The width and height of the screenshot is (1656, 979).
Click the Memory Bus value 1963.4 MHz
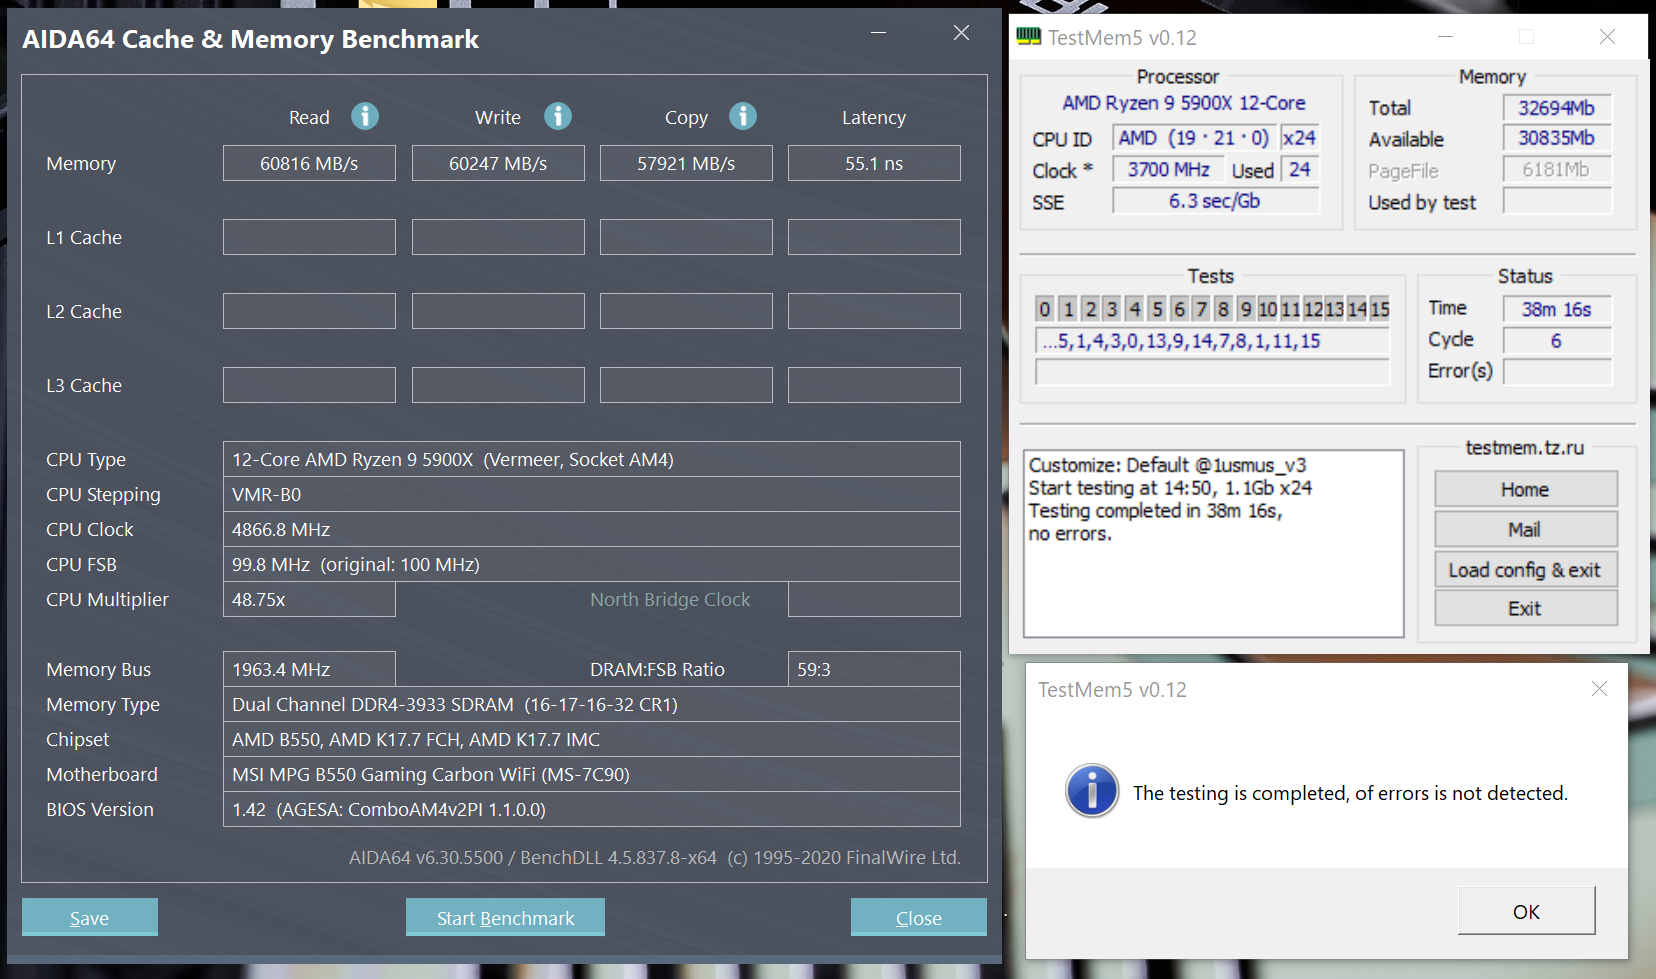309,669
